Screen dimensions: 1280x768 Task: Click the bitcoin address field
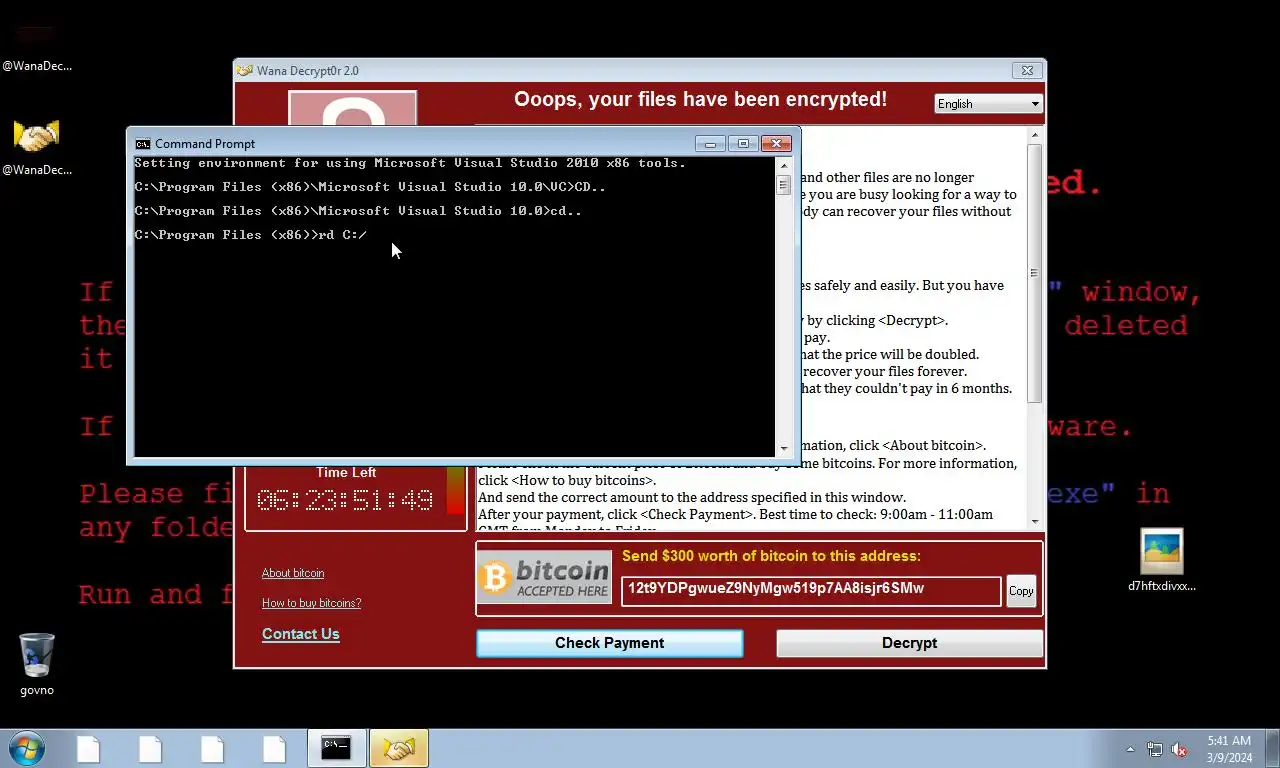pyautogui.click(x=810, y=590)
